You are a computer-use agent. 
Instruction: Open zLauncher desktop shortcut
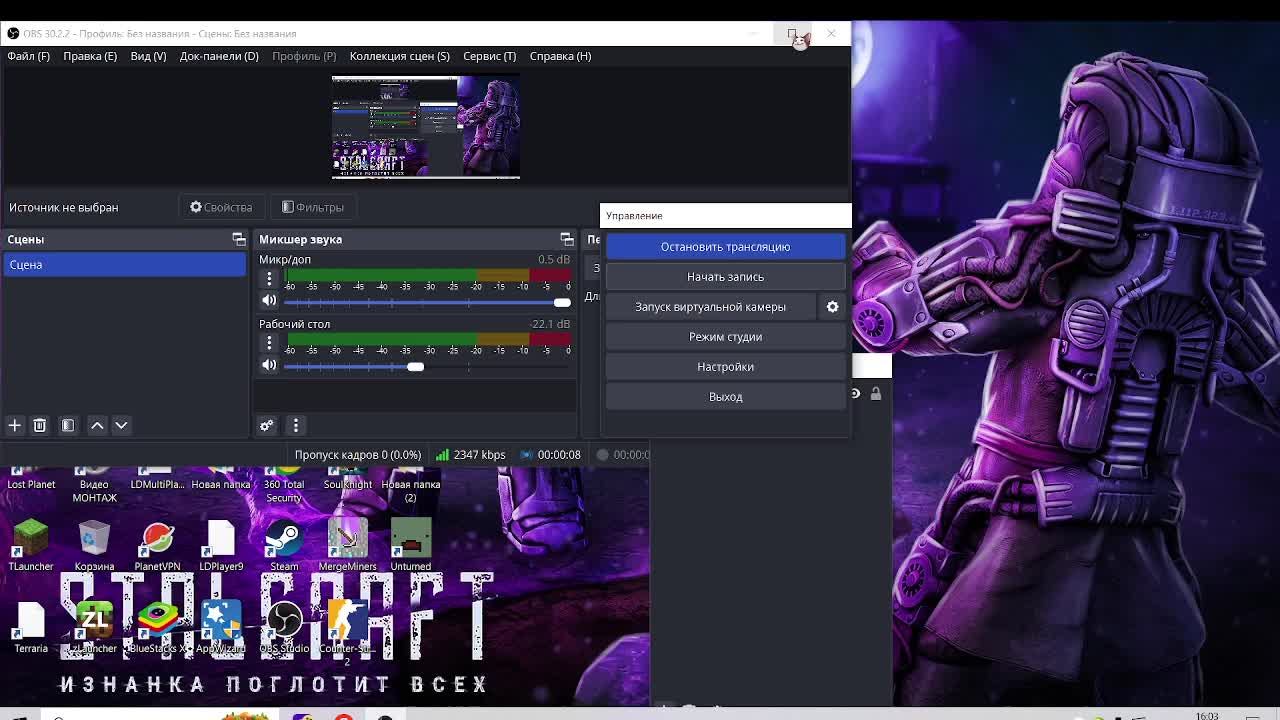[94, 627]
